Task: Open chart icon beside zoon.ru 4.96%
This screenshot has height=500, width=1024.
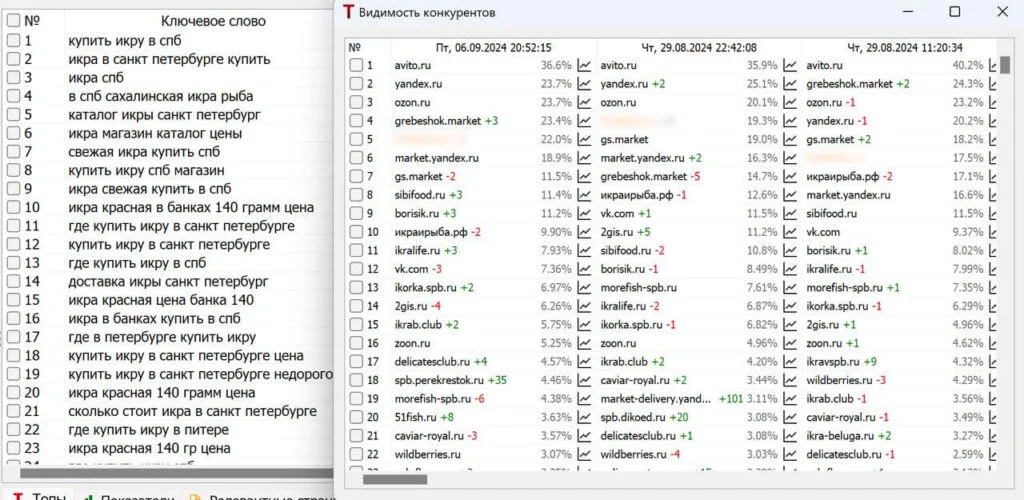Action: pos(791,343)
